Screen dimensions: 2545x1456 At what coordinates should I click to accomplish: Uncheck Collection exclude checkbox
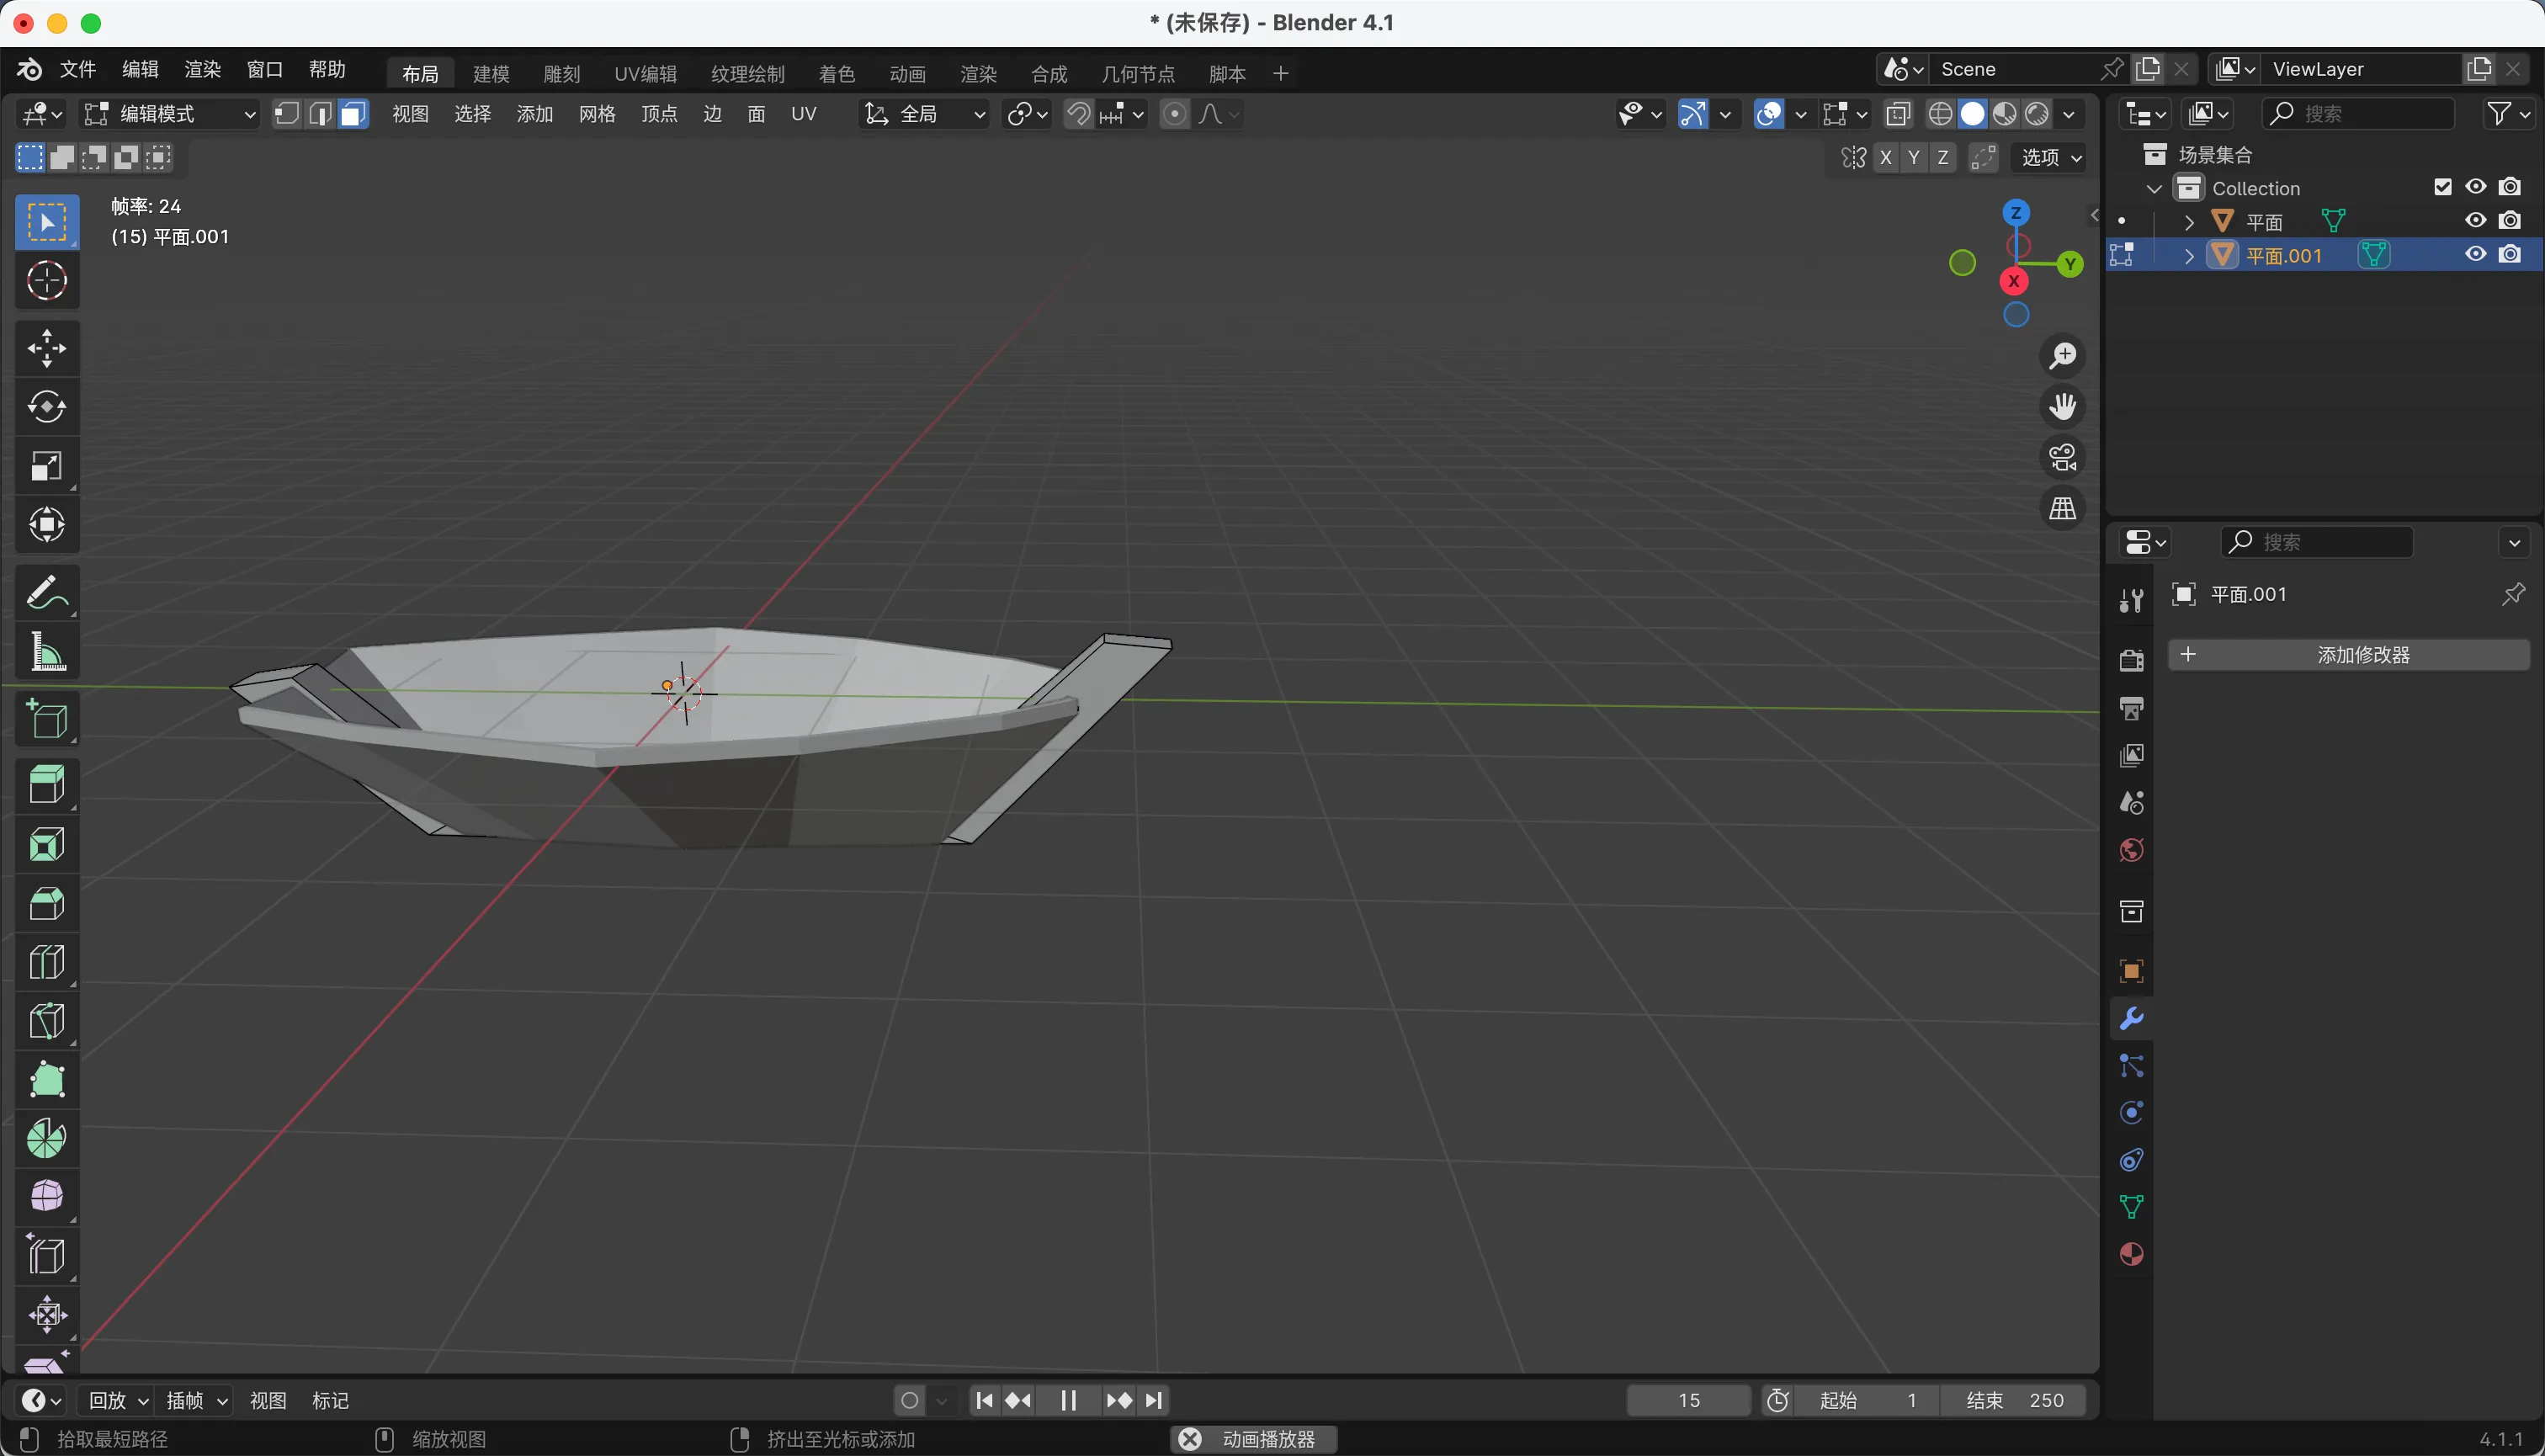(2442, 187)
